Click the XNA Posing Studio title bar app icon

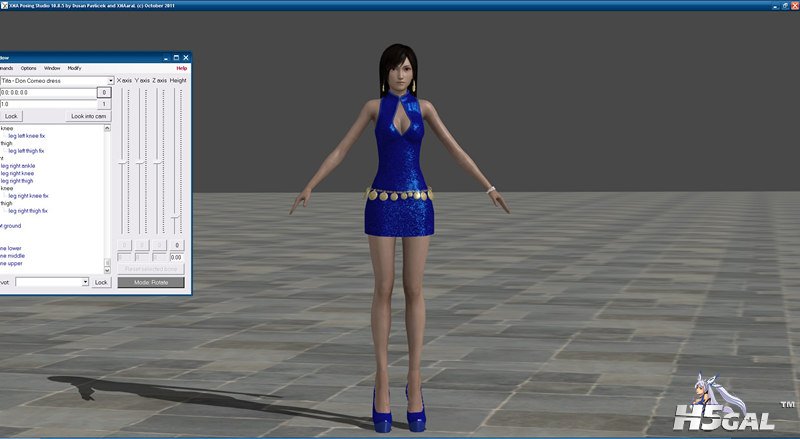pos(4,6)
